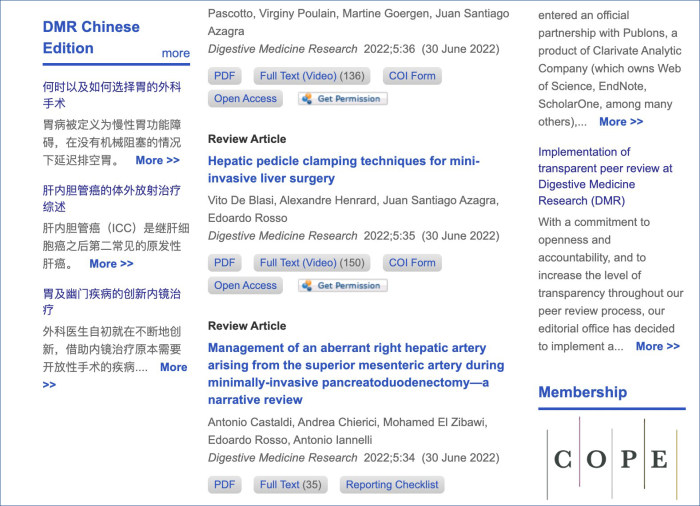Viewport: 700px width, 506px height.
Task: Open COI Form for the Hepatic pedicle article
Action: tap(412, 263)
